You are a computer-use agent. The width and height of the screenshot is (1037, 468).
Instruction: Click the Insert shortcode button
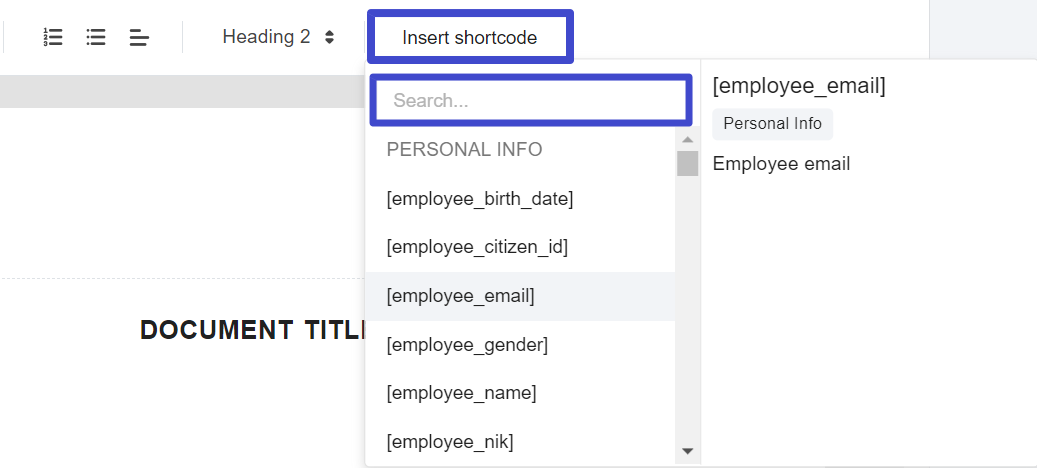(470, 37)
